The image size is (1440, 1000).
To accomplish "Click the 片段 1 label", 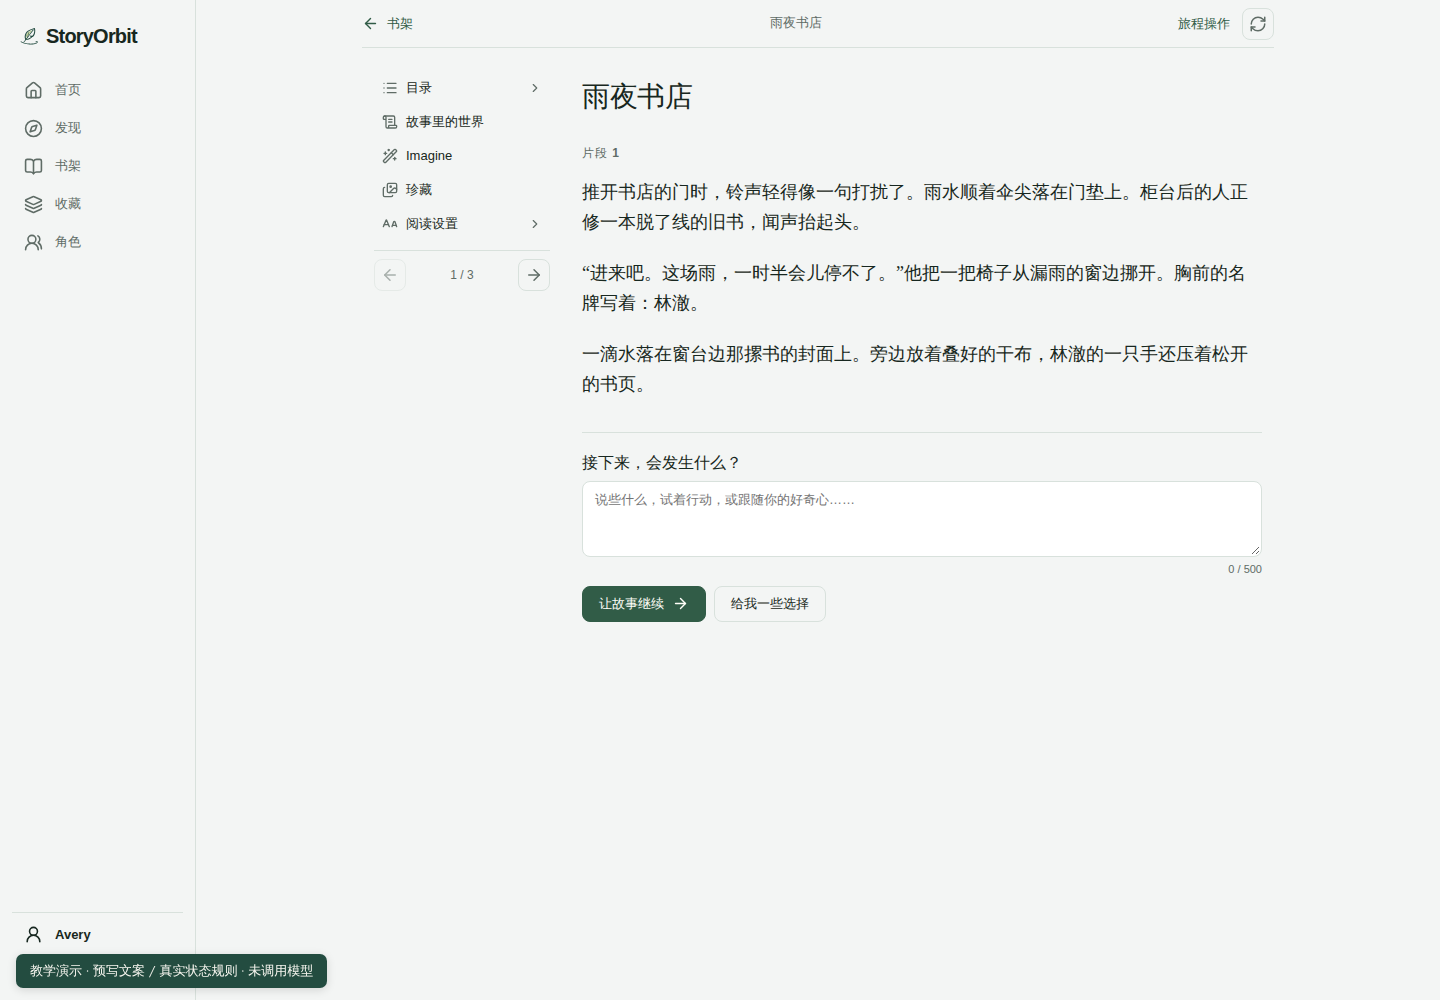I will [x=601, y=153].
